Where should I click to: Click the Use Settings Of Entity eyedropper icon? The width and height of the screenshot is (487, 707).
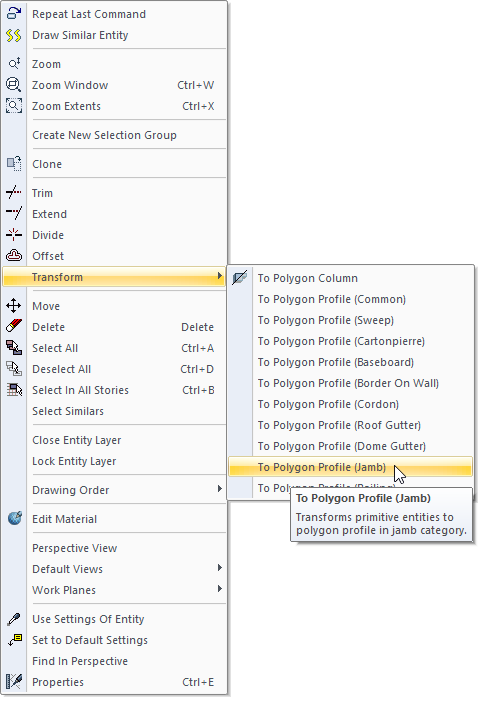[x=14, y=619]
